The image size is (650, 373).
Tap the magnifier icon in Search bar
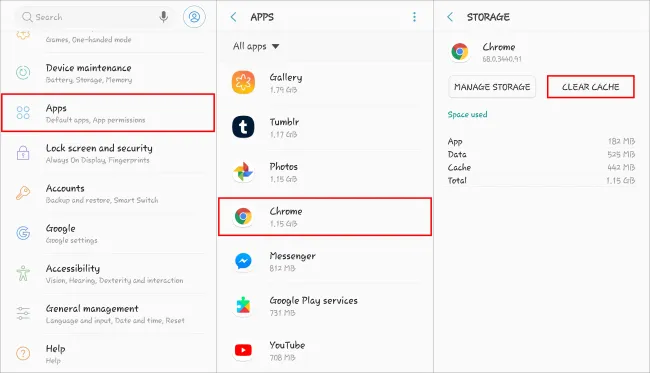tap(27, 17)
